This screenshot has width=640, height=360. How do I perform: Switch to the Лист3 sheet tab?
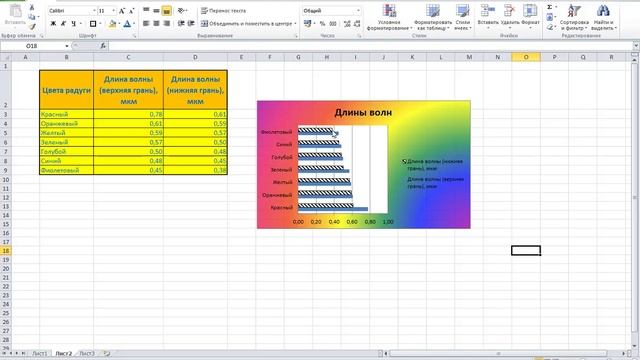tap(87, 353)
